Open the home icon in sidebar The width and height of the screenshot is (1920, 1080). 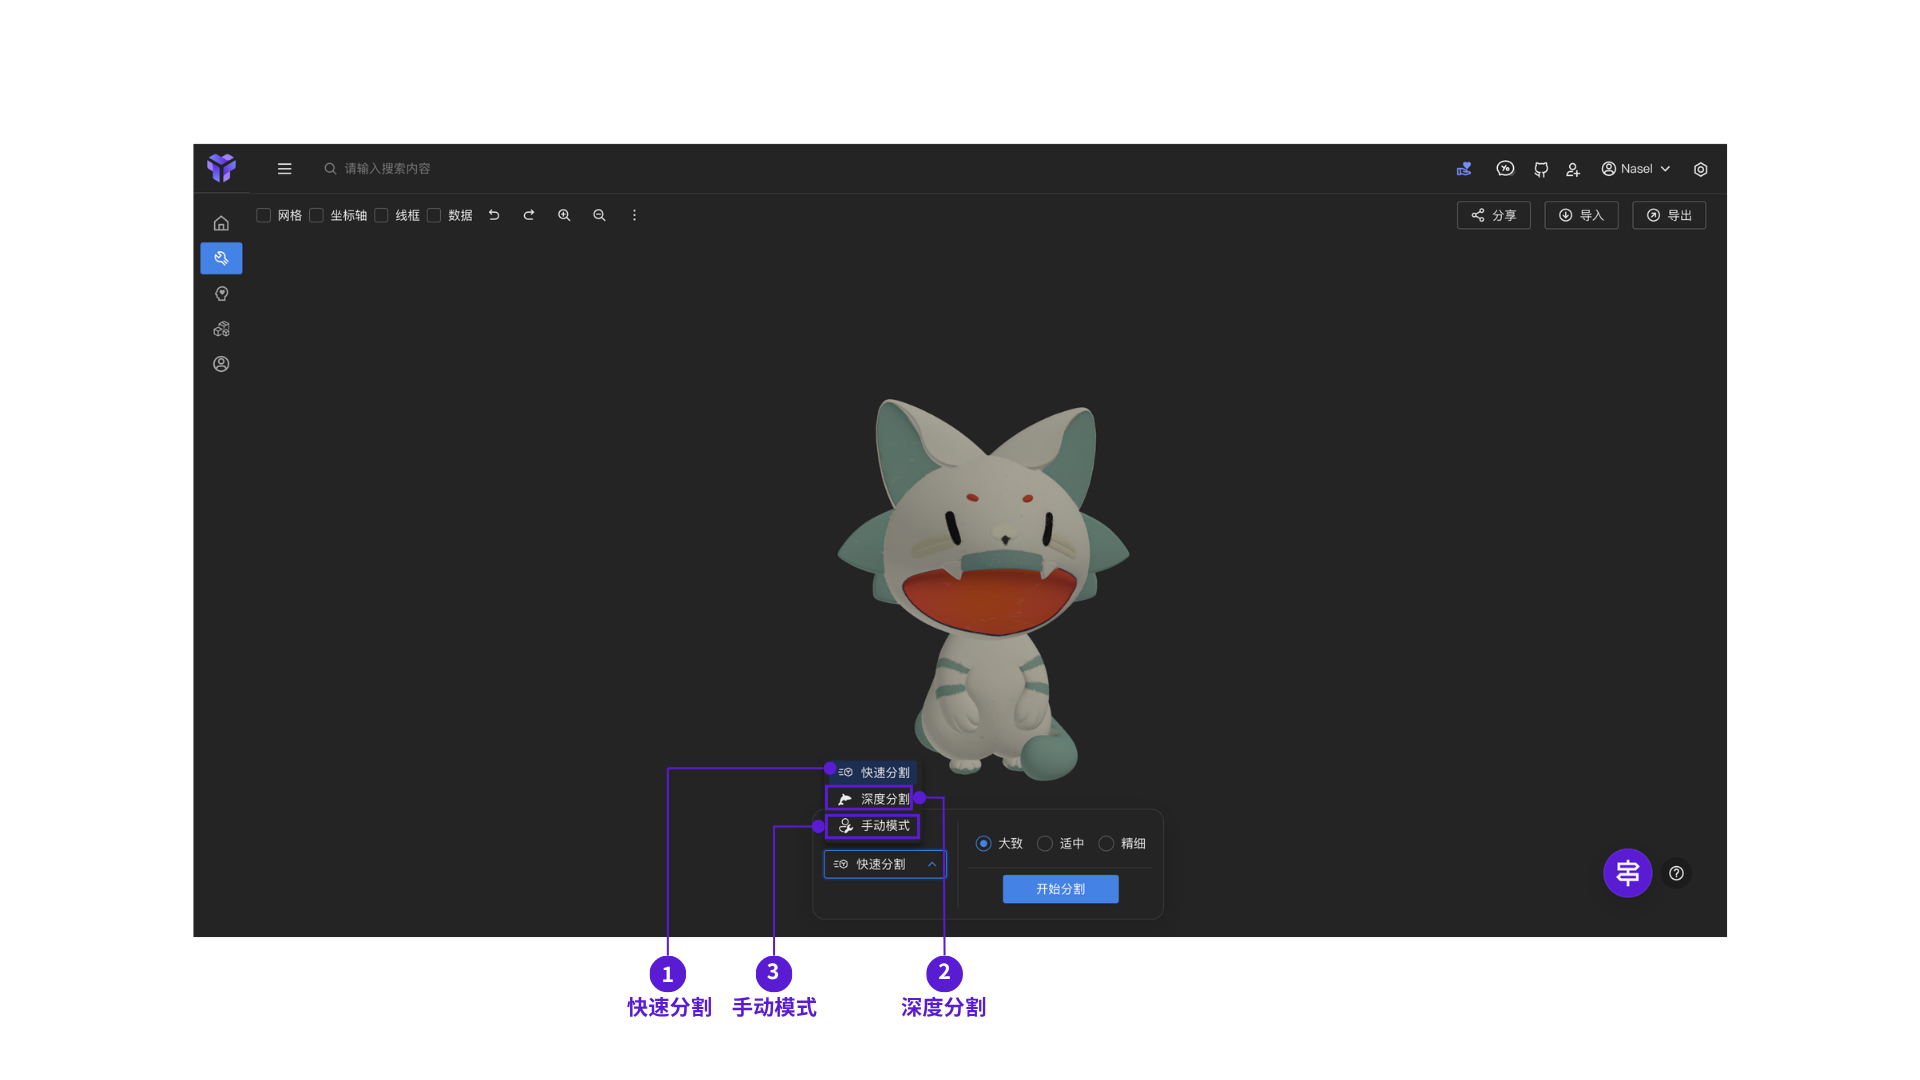click(221, 224)
